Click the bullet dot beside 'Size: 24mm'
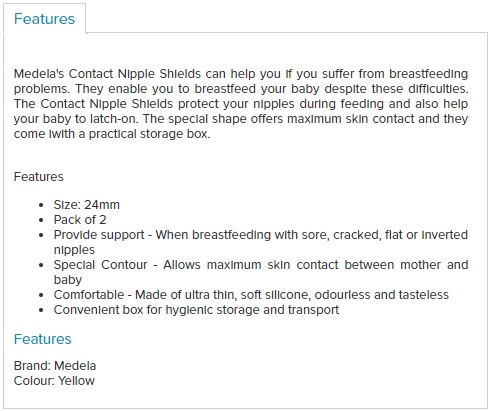 click(41, 205)
